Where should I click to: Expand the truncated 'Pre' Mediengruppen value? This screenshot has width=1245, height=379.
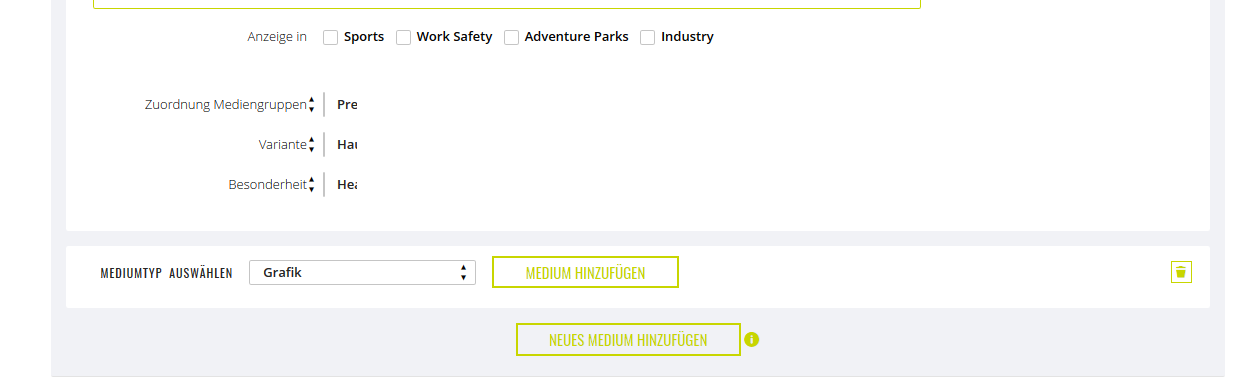click(347, 104)
